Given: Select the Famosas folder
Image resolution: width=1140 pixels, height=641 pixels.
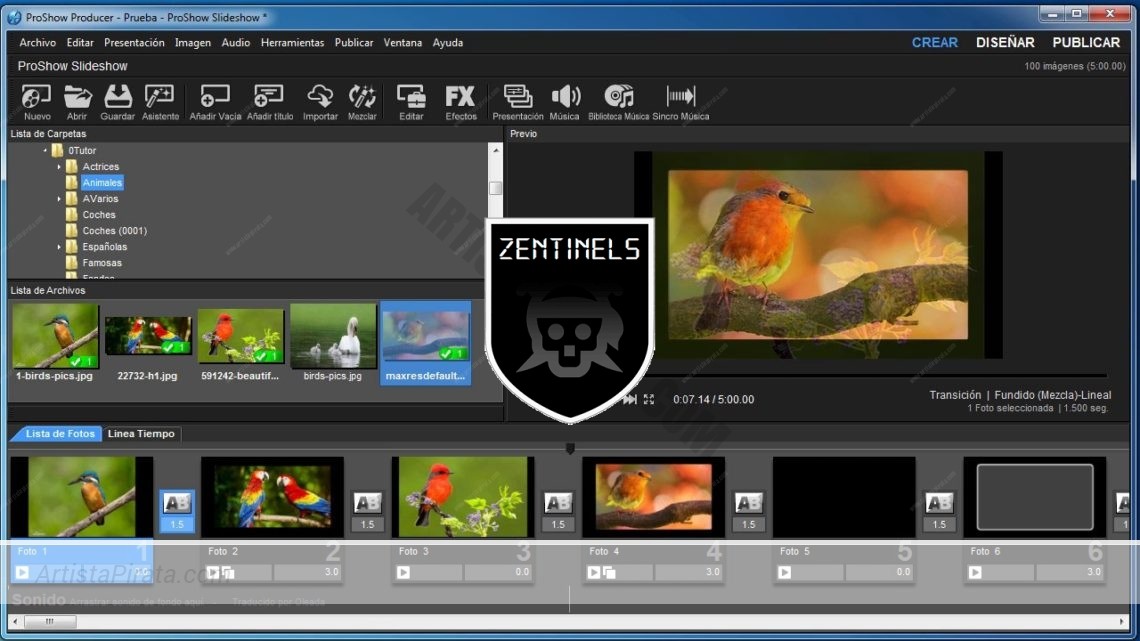Looking at the screenshot, I should pyautogui.click(x=102, y=263).
